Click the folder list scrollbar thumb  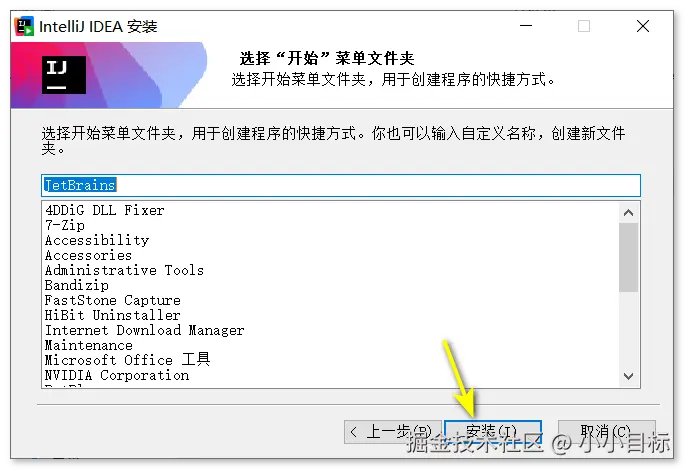pos(628,257)
